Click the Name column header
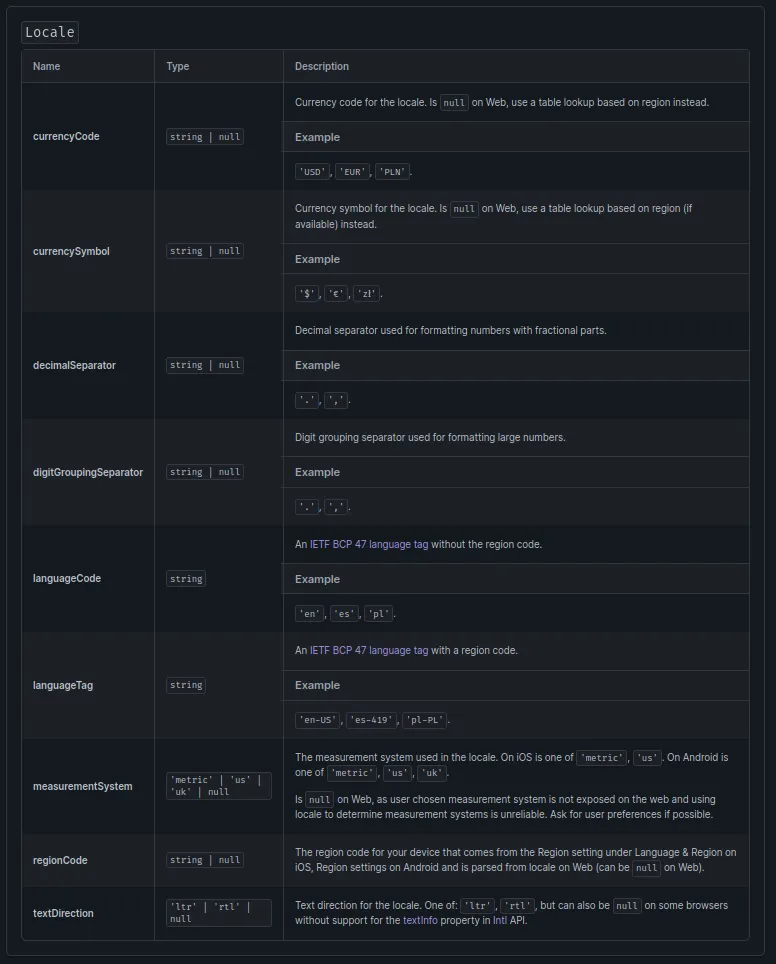 point(46,66)
